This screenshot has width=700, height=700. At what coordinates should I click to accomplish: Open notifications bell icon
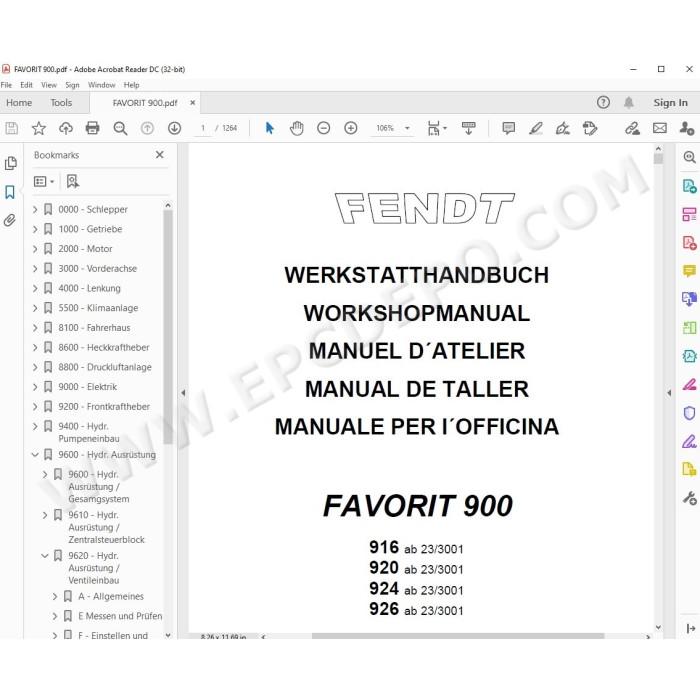pyautogui.click(x=629, y=103)
